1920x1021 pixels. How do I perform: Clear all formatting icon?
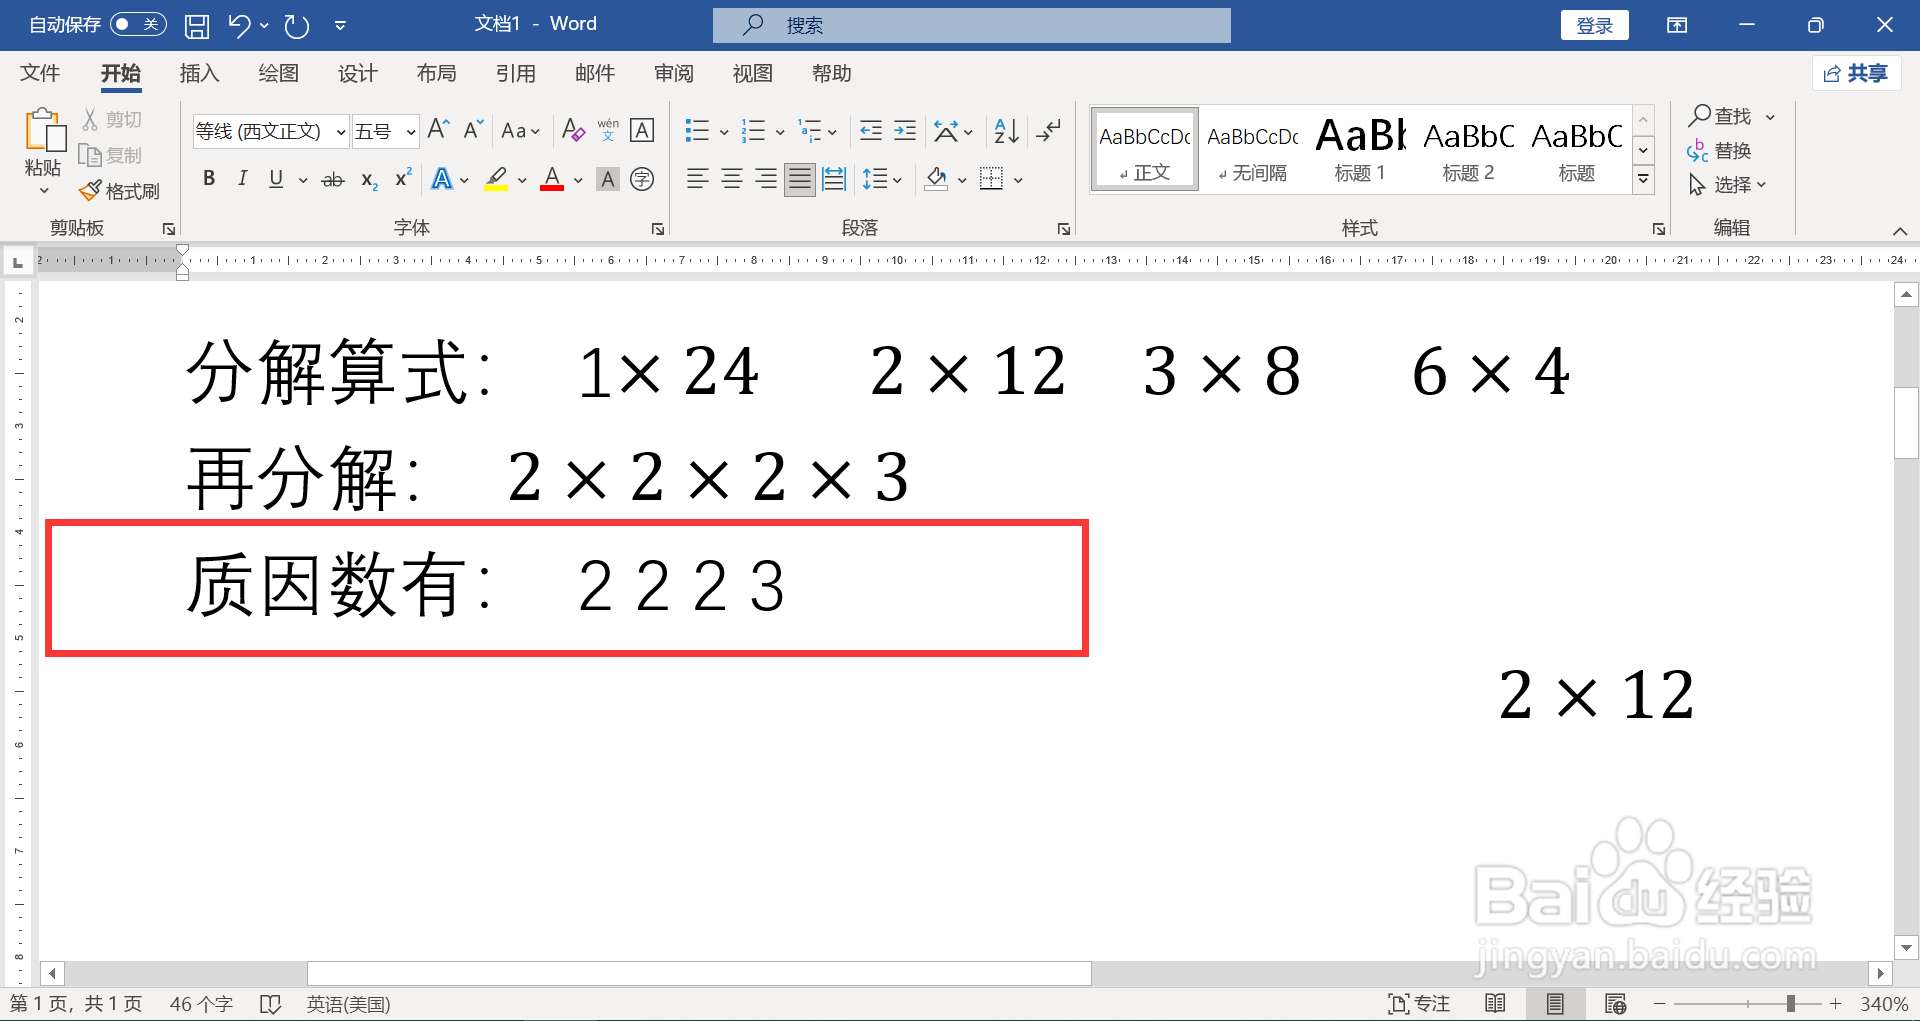(x=572, y=130)
